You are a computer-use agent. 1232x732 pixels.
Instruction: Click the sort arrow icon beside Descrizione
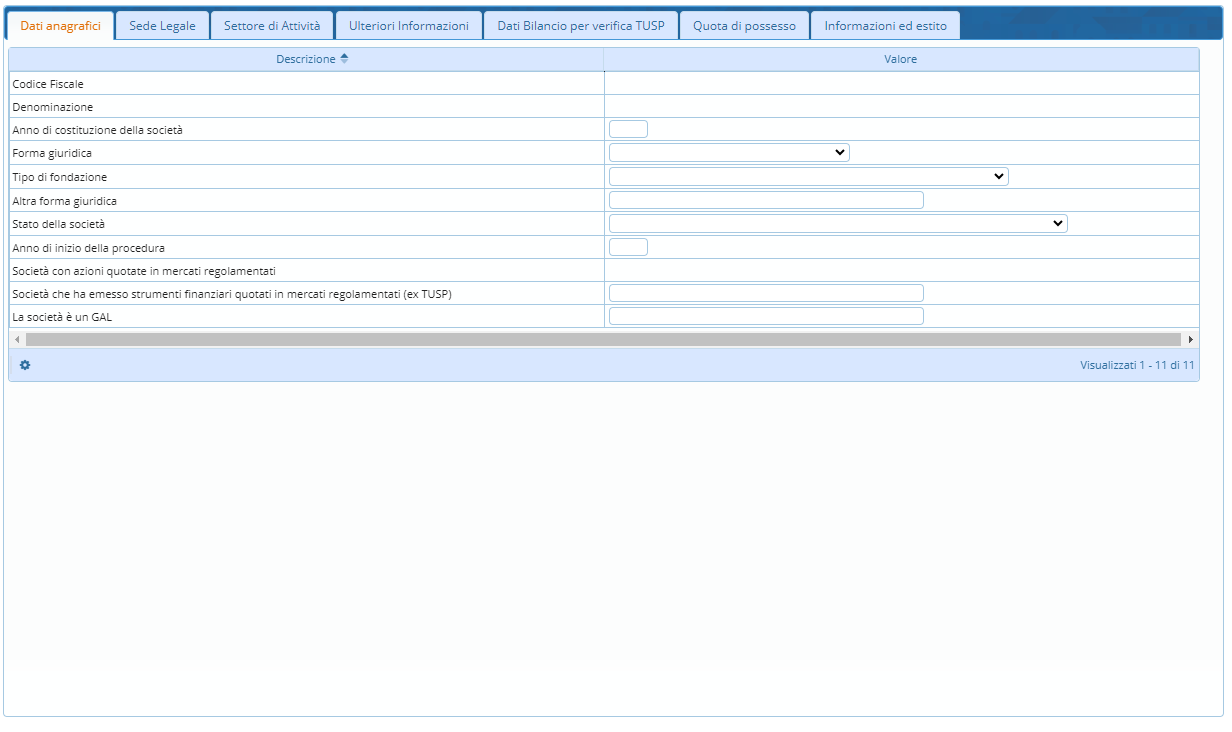[x=344, y=59]
